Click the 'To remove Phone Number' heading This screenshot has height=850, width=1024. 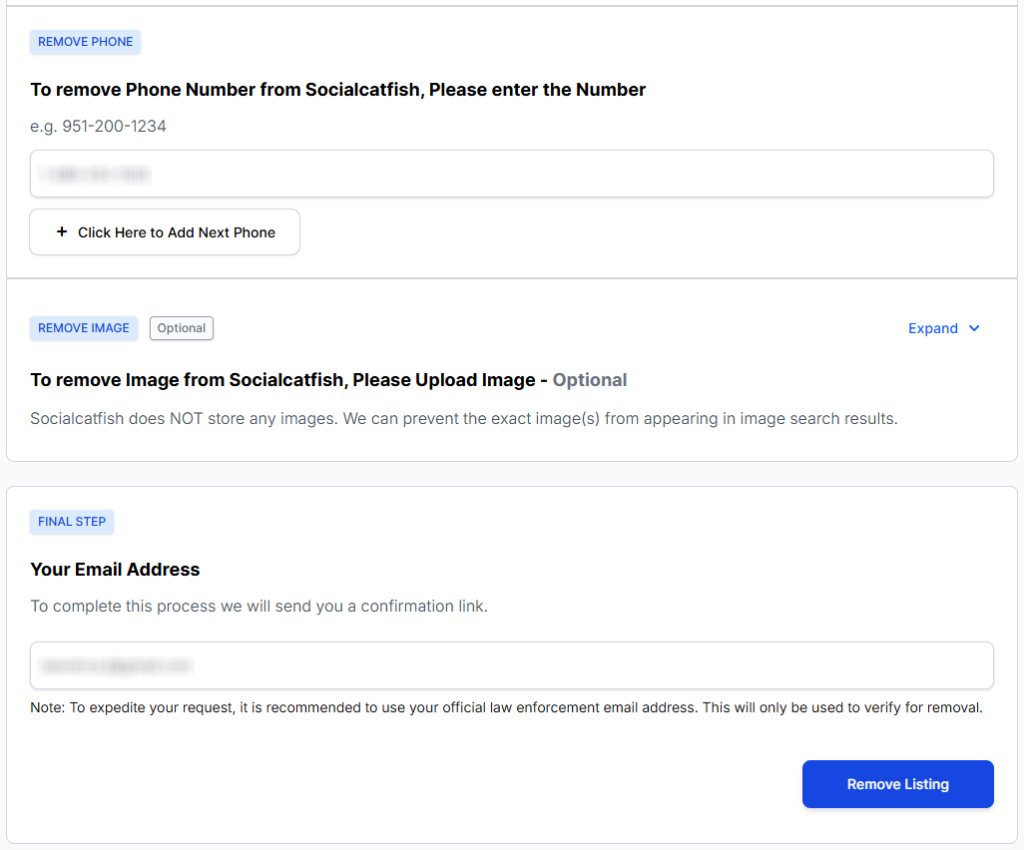[338, 90]
